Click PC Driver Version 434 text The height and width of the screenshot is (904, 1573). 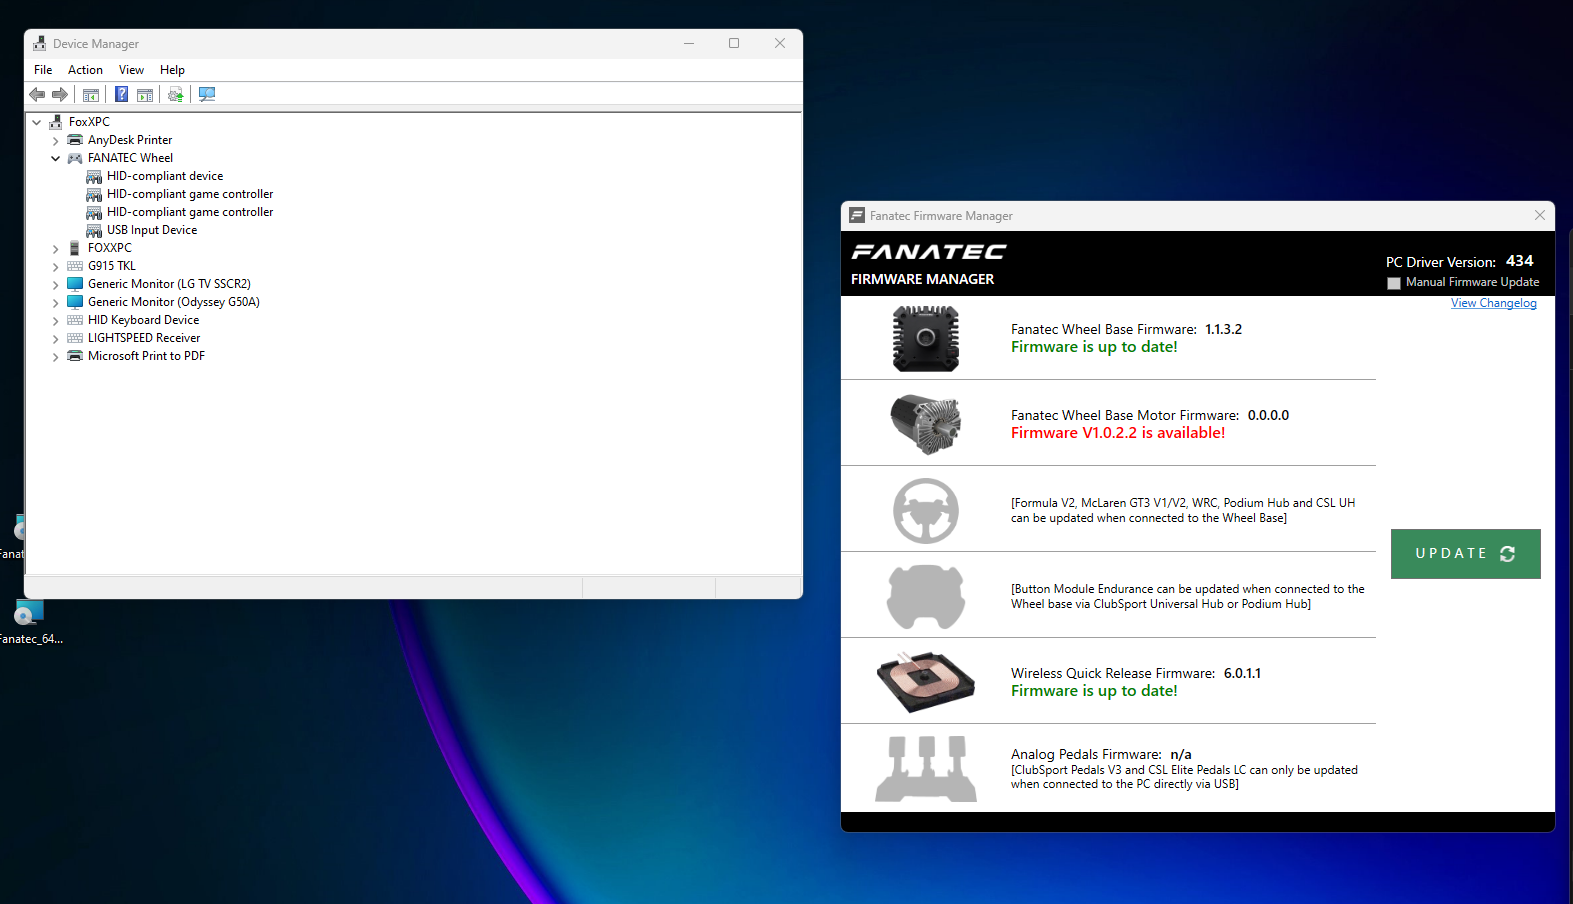[1459, 261]
